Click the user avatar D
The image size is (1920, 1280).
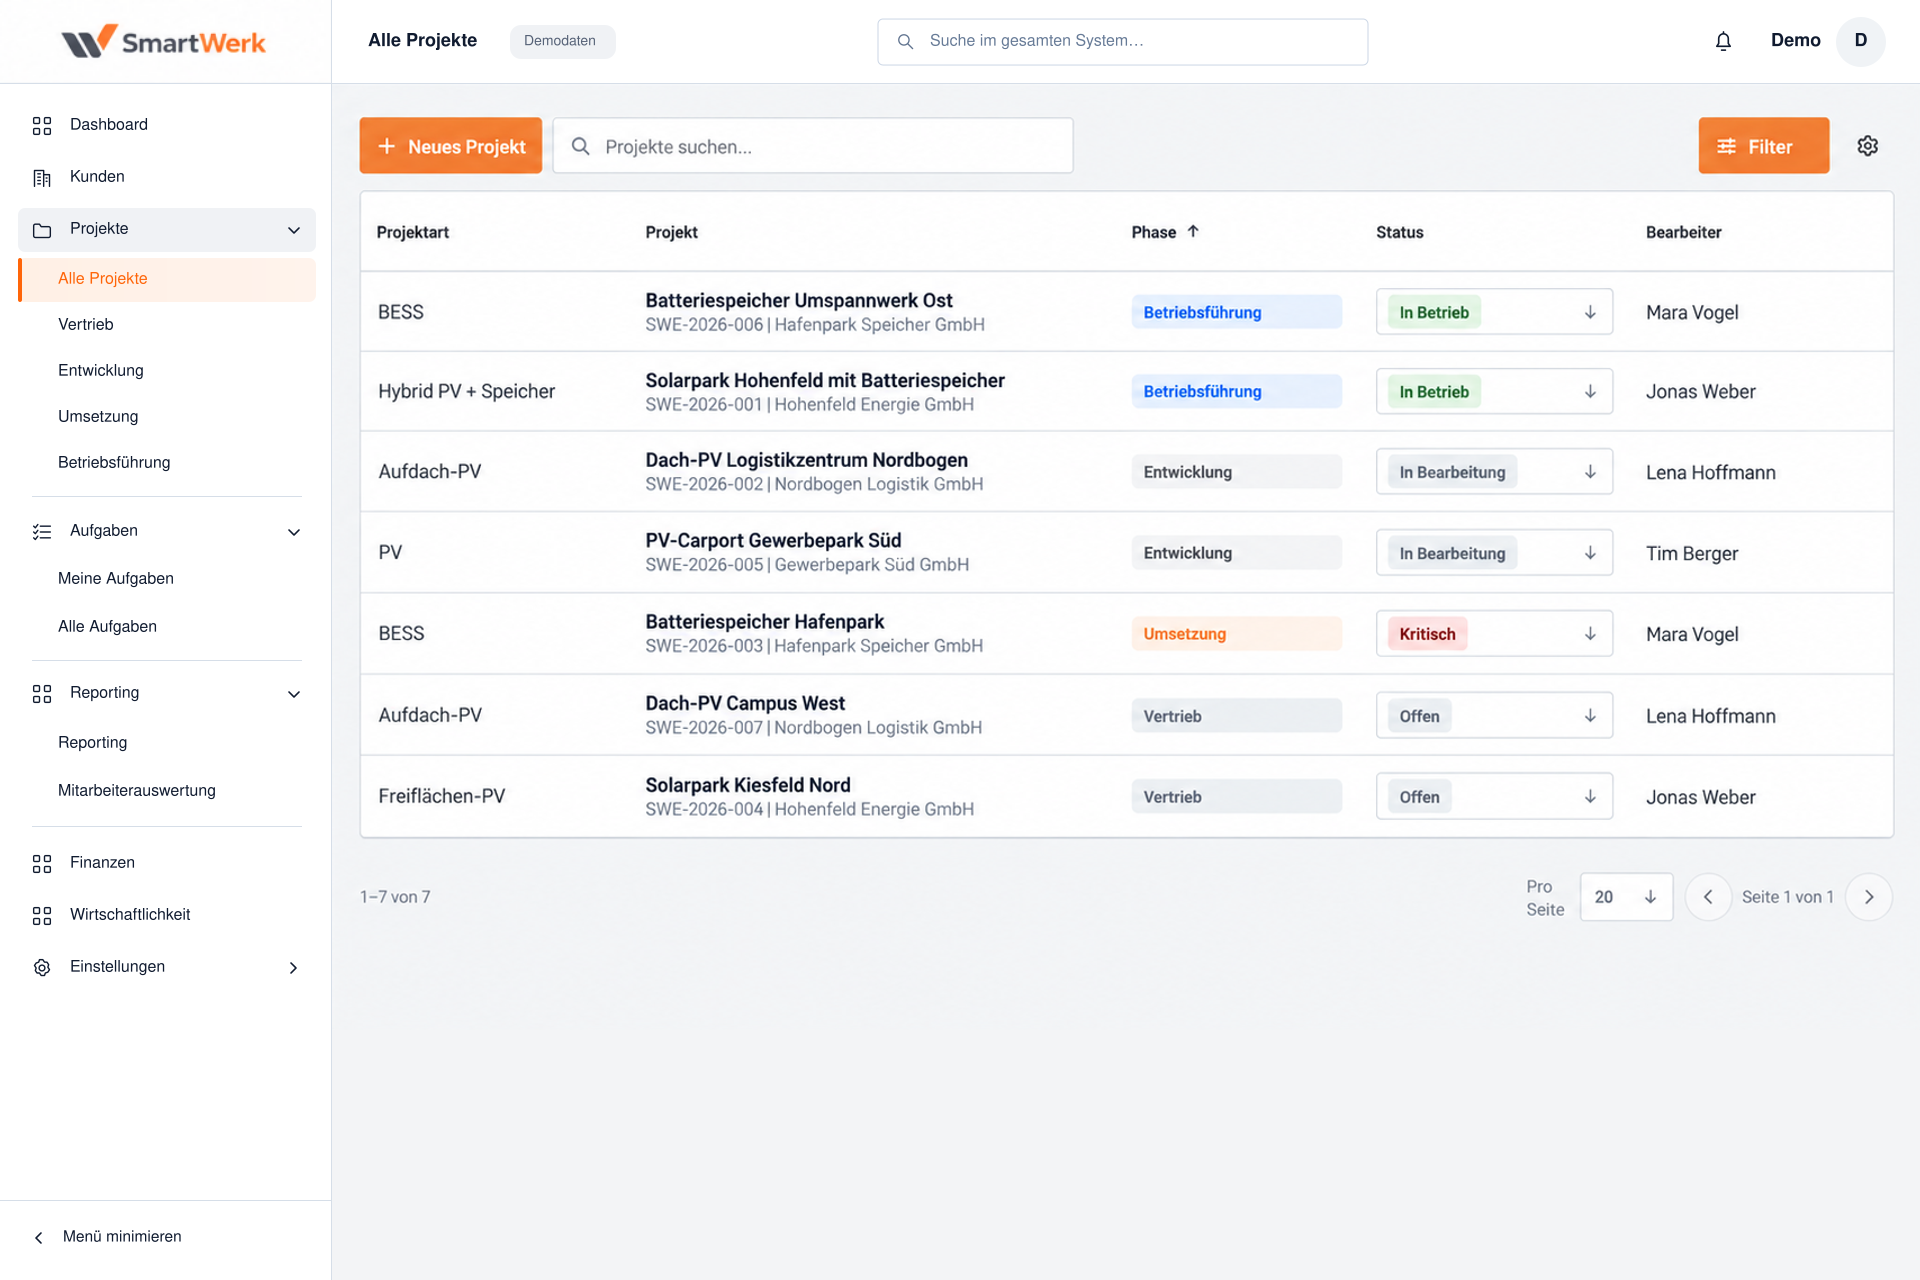point(1860,41)
